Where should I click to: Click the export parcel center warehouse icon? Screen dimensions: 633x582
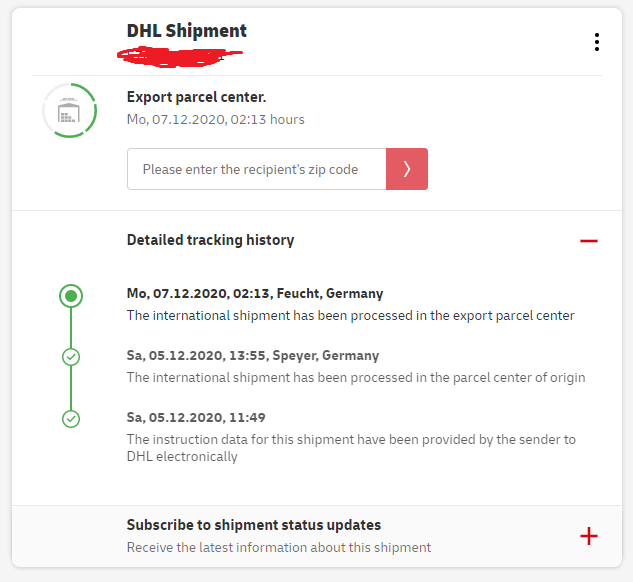pyautogui.click(x=69, y=113)
